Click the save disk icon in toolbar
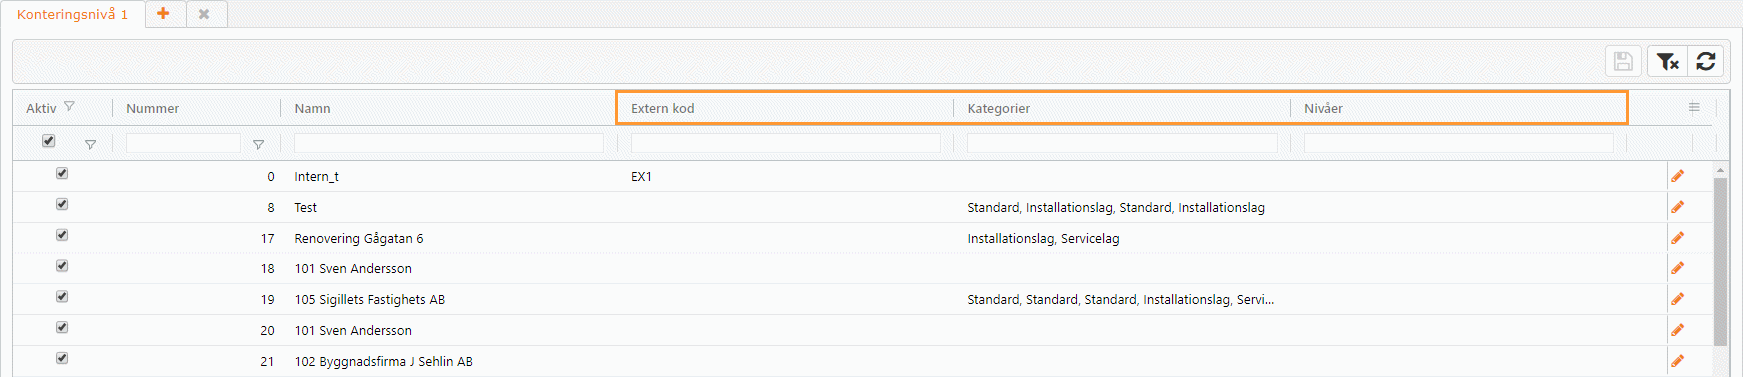Image resolution: width=1743 pixels, height=377 pixels. pyautogui.click(x=1623, y=61)
